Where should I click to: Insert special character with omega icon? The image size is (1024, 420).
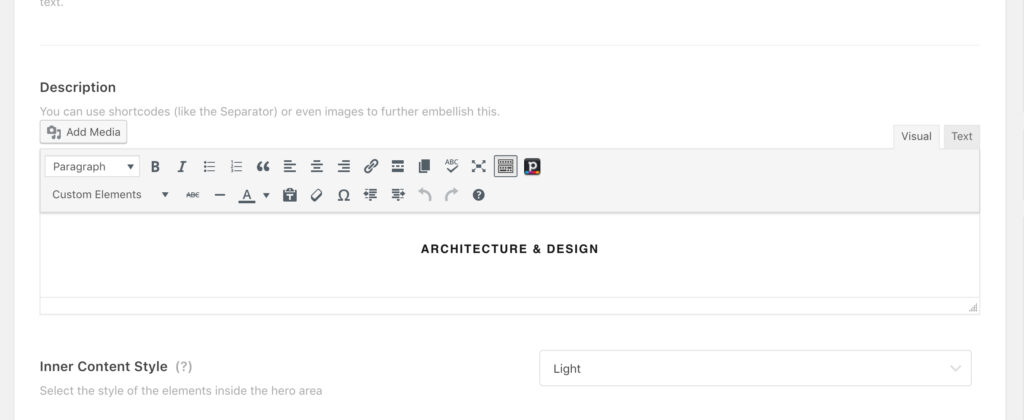point(344,195)
